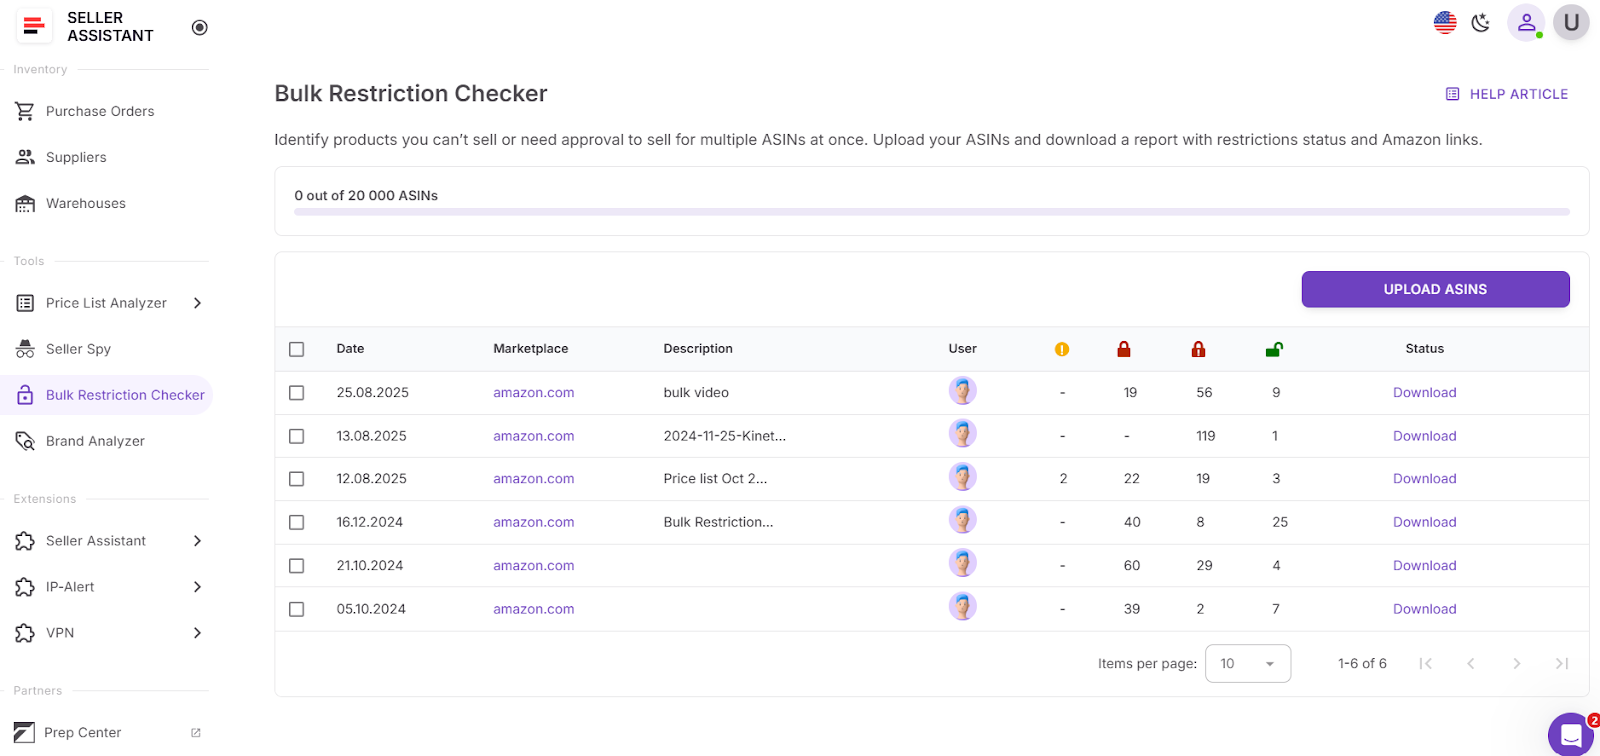The width and height of the screenshot is (1600, 756).
Task: Click the gray U user avatar
Action: click(1571, 23)
